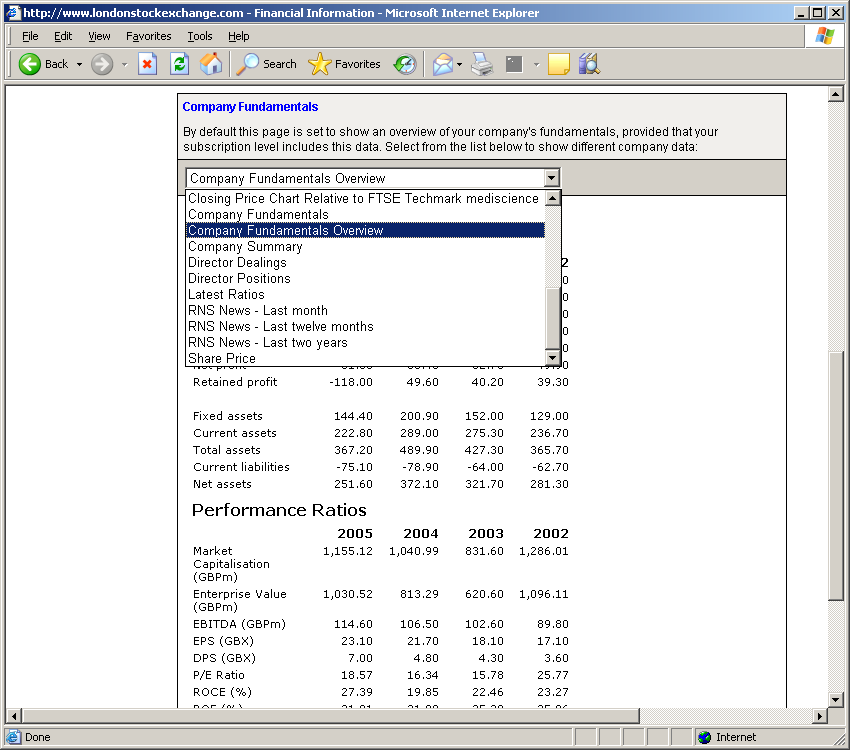Screen dimensions: 850x750
Task: Click the dropdown list scrollbar thumb
Action: (552, 318)
